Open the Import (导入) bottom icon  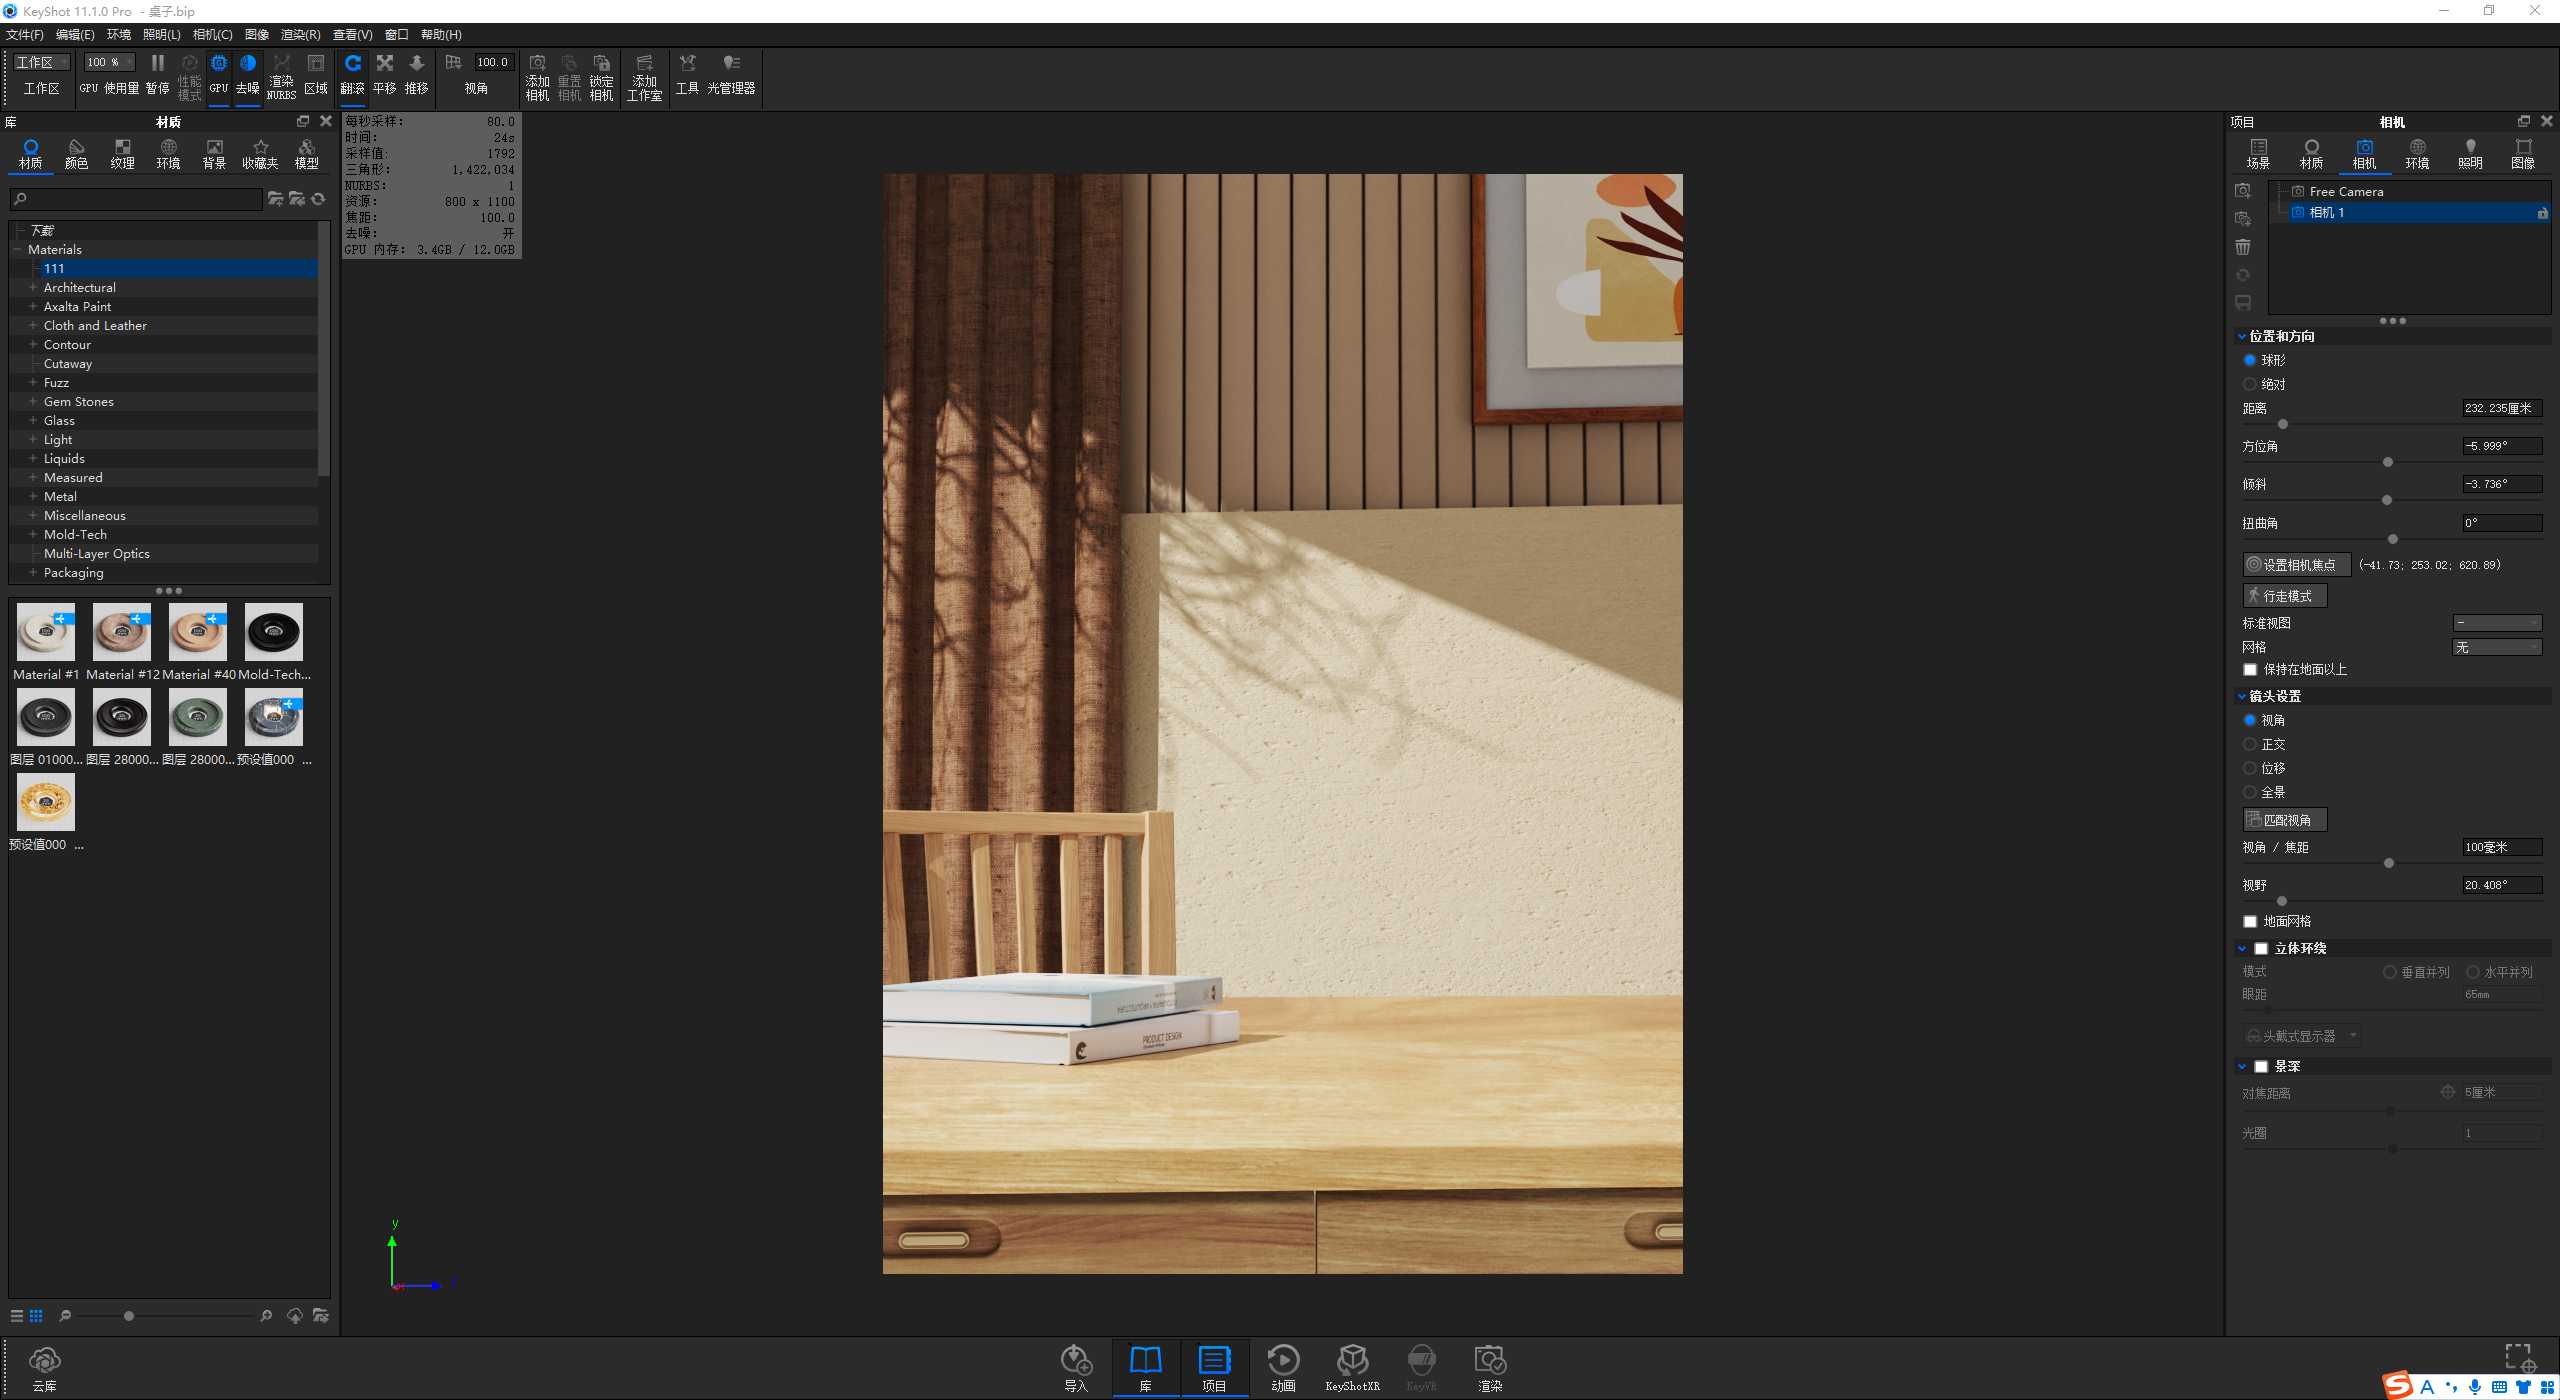pyautogui.click(x=1076, y=1367)
